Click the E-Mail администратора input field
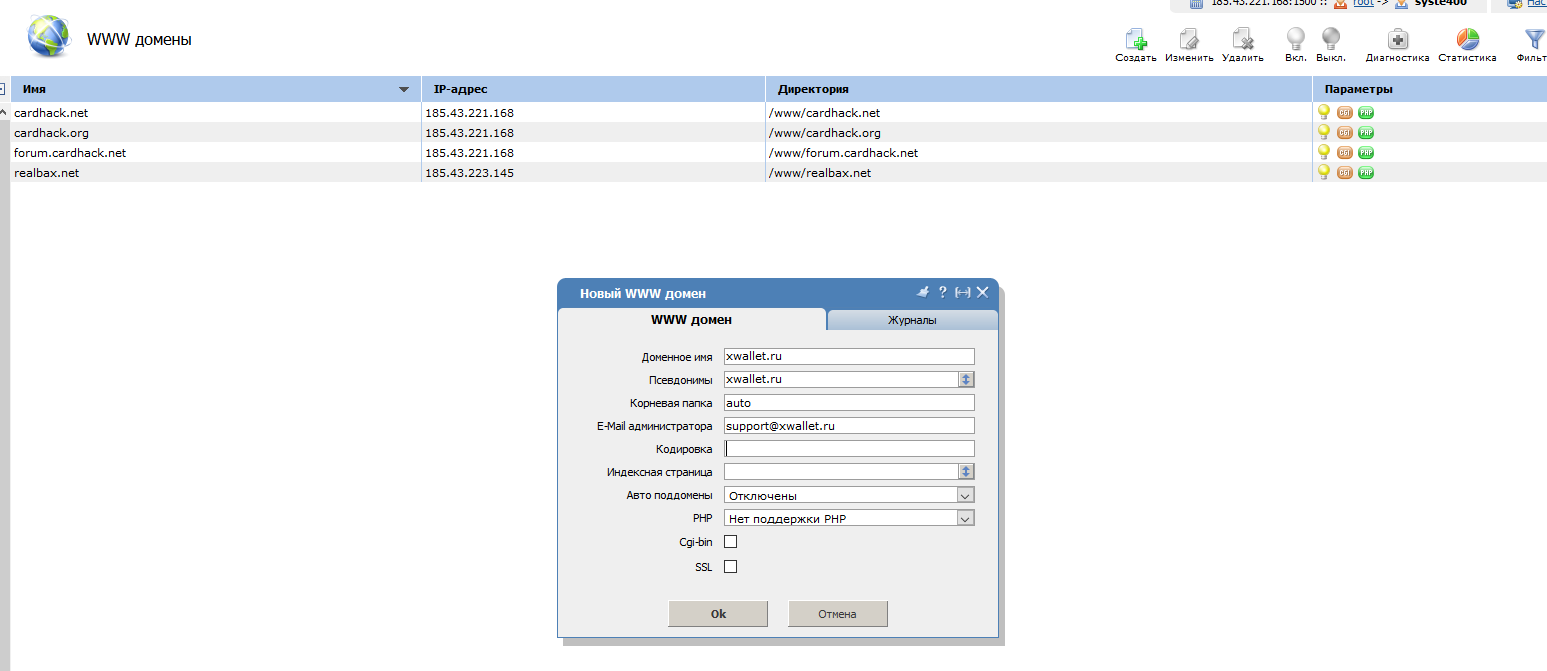1547x671 pixels. point(849,426)
